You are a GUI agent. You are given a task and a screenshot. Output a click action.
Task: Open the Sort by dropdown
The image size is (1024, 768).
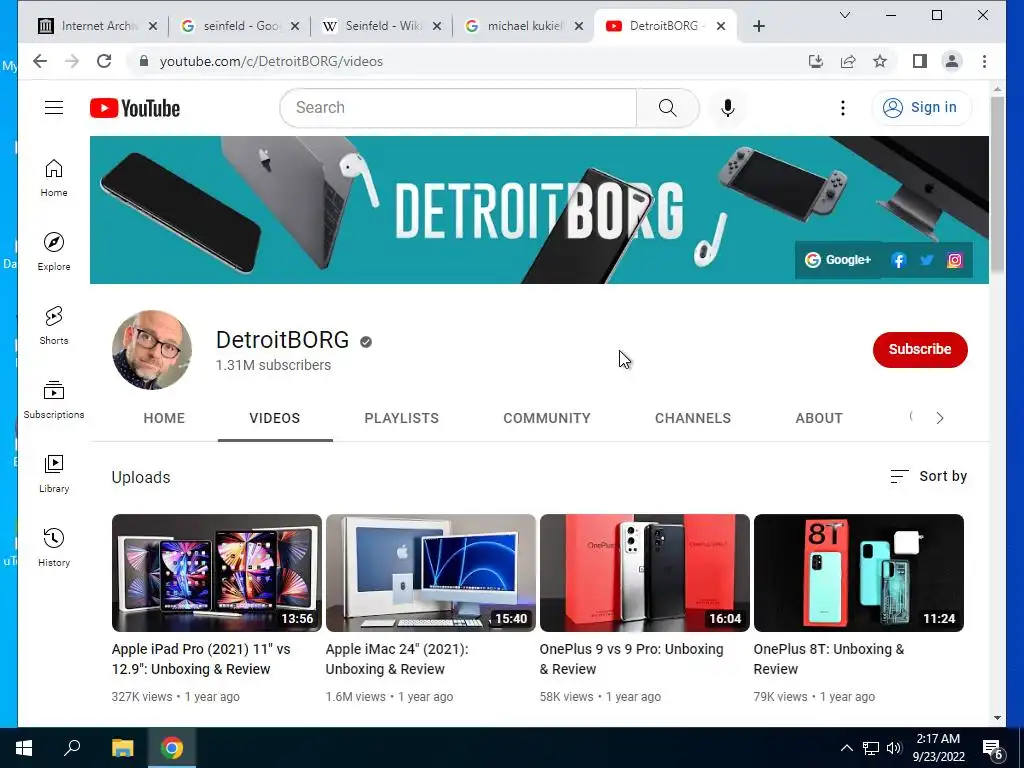[928, 477]
